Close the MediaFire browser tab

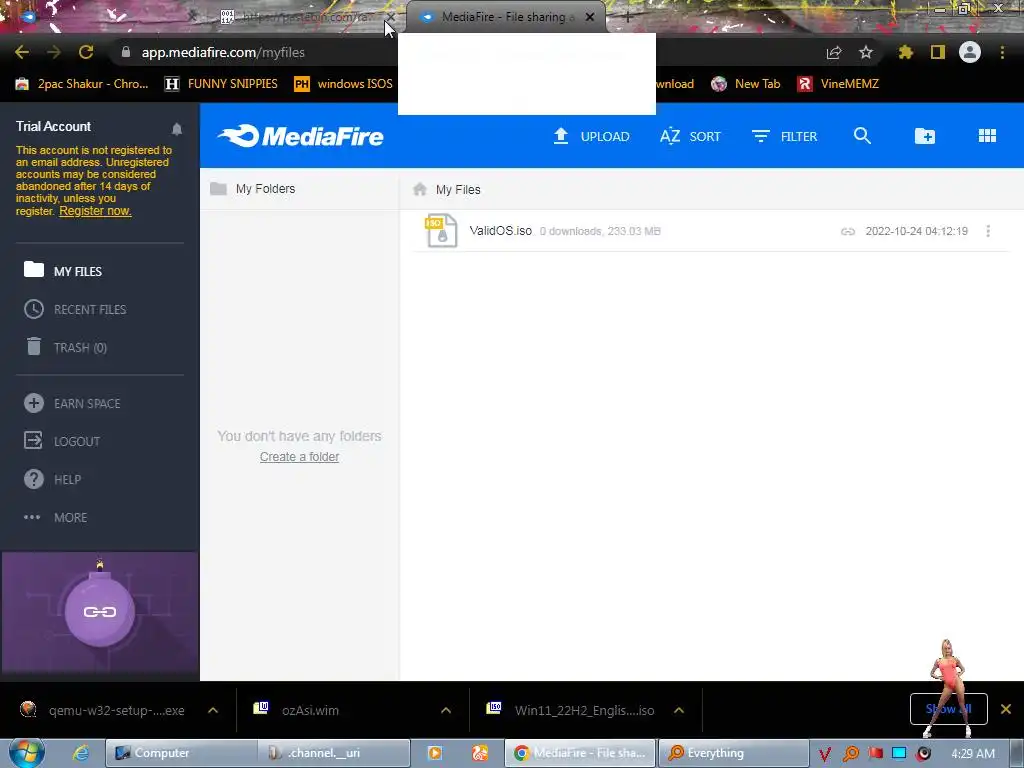tap(590, 17)
